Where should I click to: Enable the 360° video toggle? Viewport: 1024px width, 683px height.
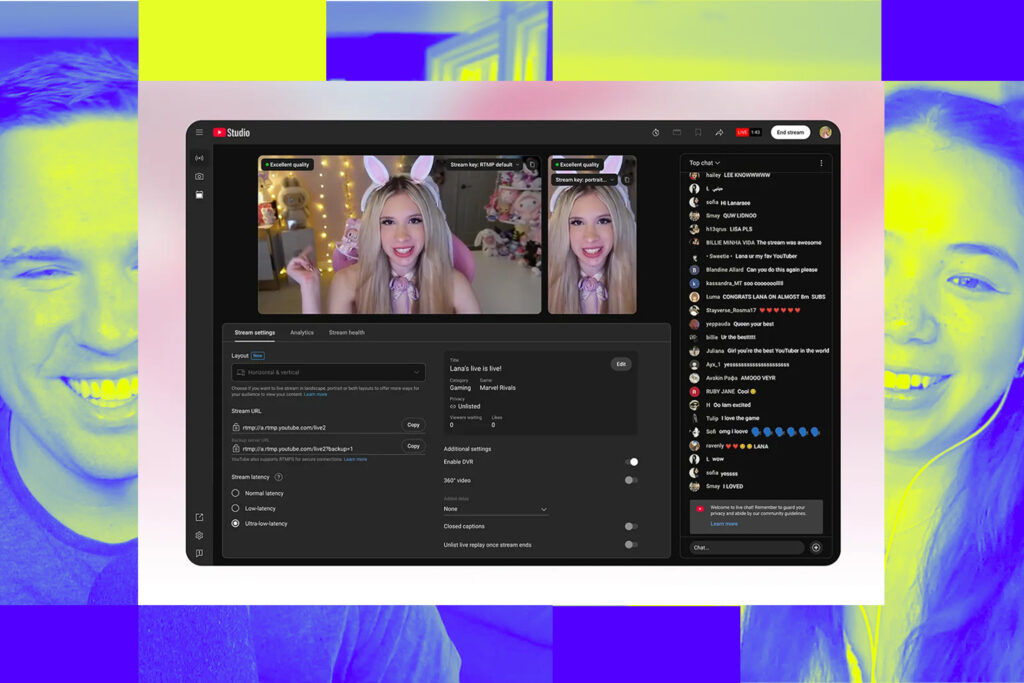click(x=631, y=480)
